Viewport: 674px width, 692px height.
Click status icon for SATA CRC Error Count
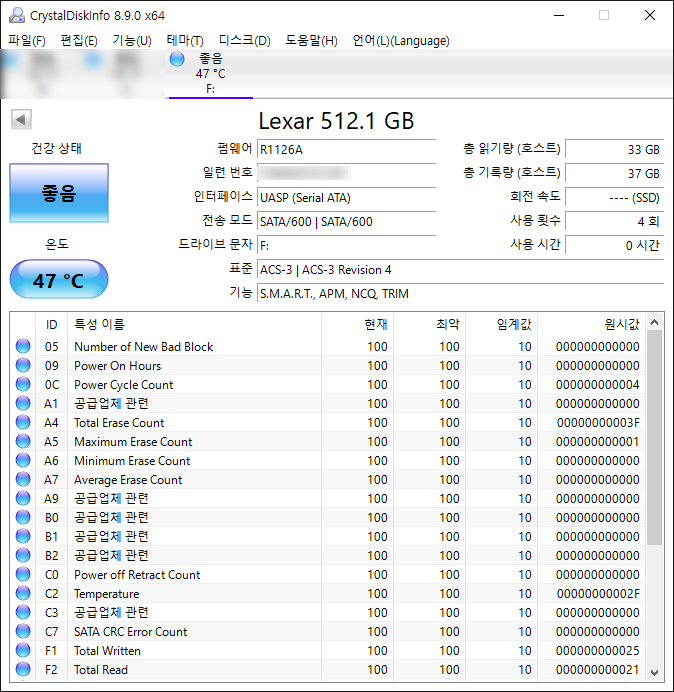(23, 631)
